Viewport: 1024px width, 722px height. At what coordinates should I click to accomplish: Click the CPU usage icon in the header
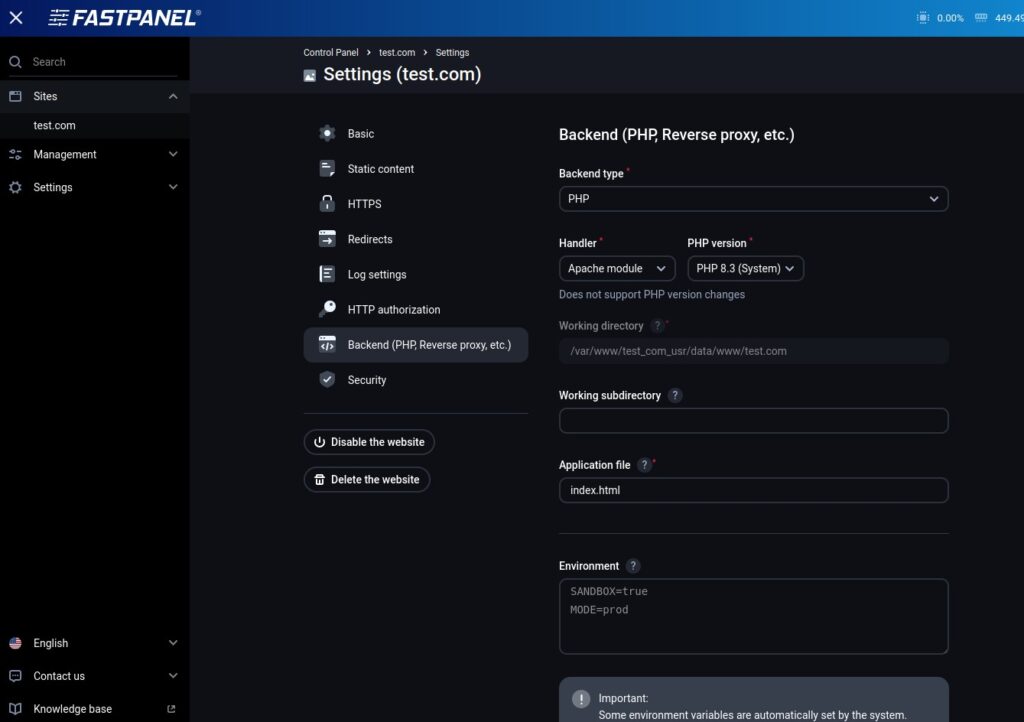[922, 18]
